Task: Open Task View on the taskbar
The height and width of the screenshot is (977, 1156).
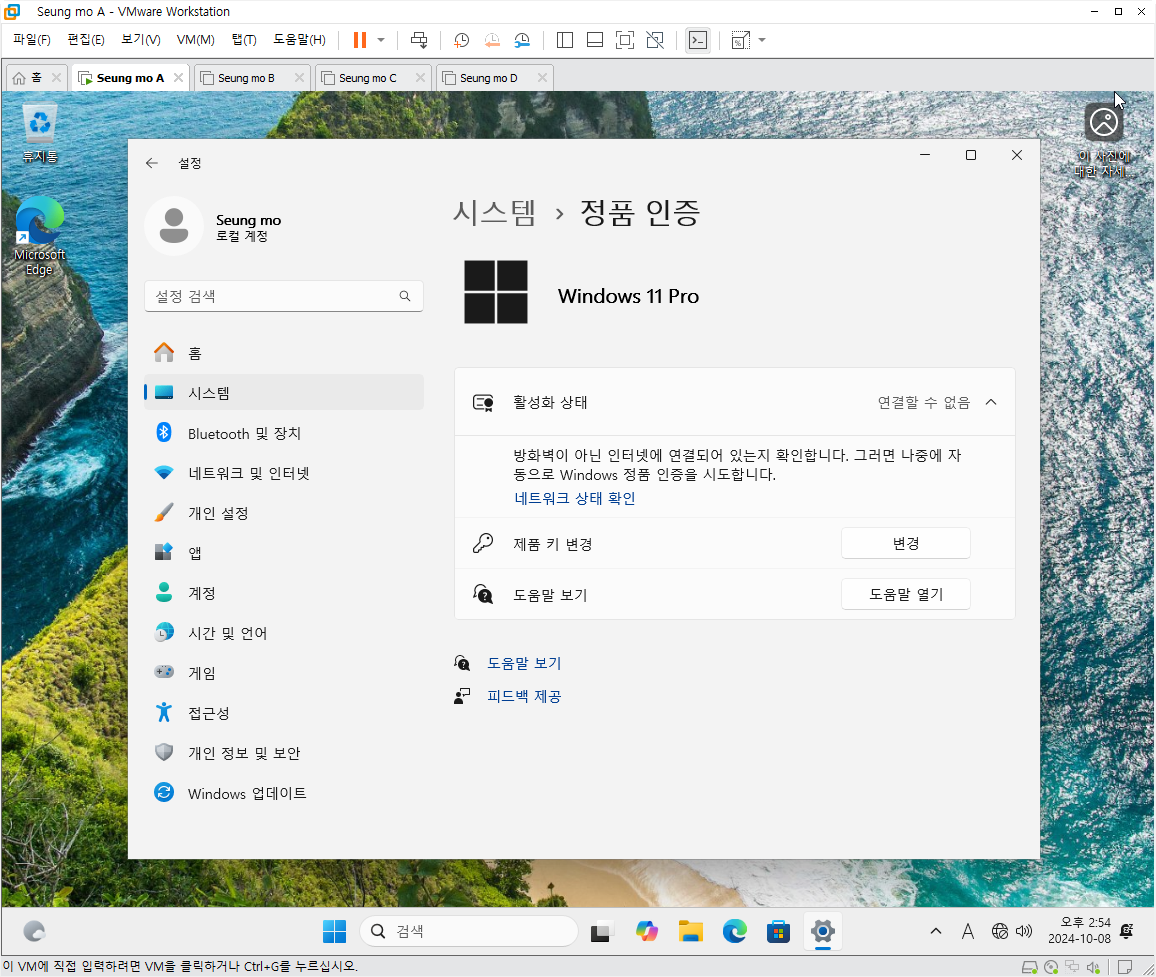Action: tap(602, 932)
